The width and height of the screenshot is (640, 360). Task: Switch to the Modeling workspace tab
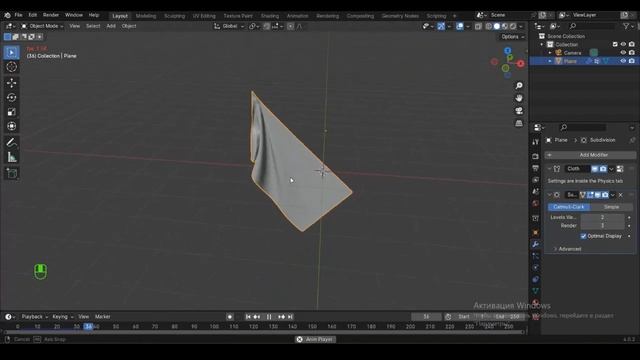point(146,16)
